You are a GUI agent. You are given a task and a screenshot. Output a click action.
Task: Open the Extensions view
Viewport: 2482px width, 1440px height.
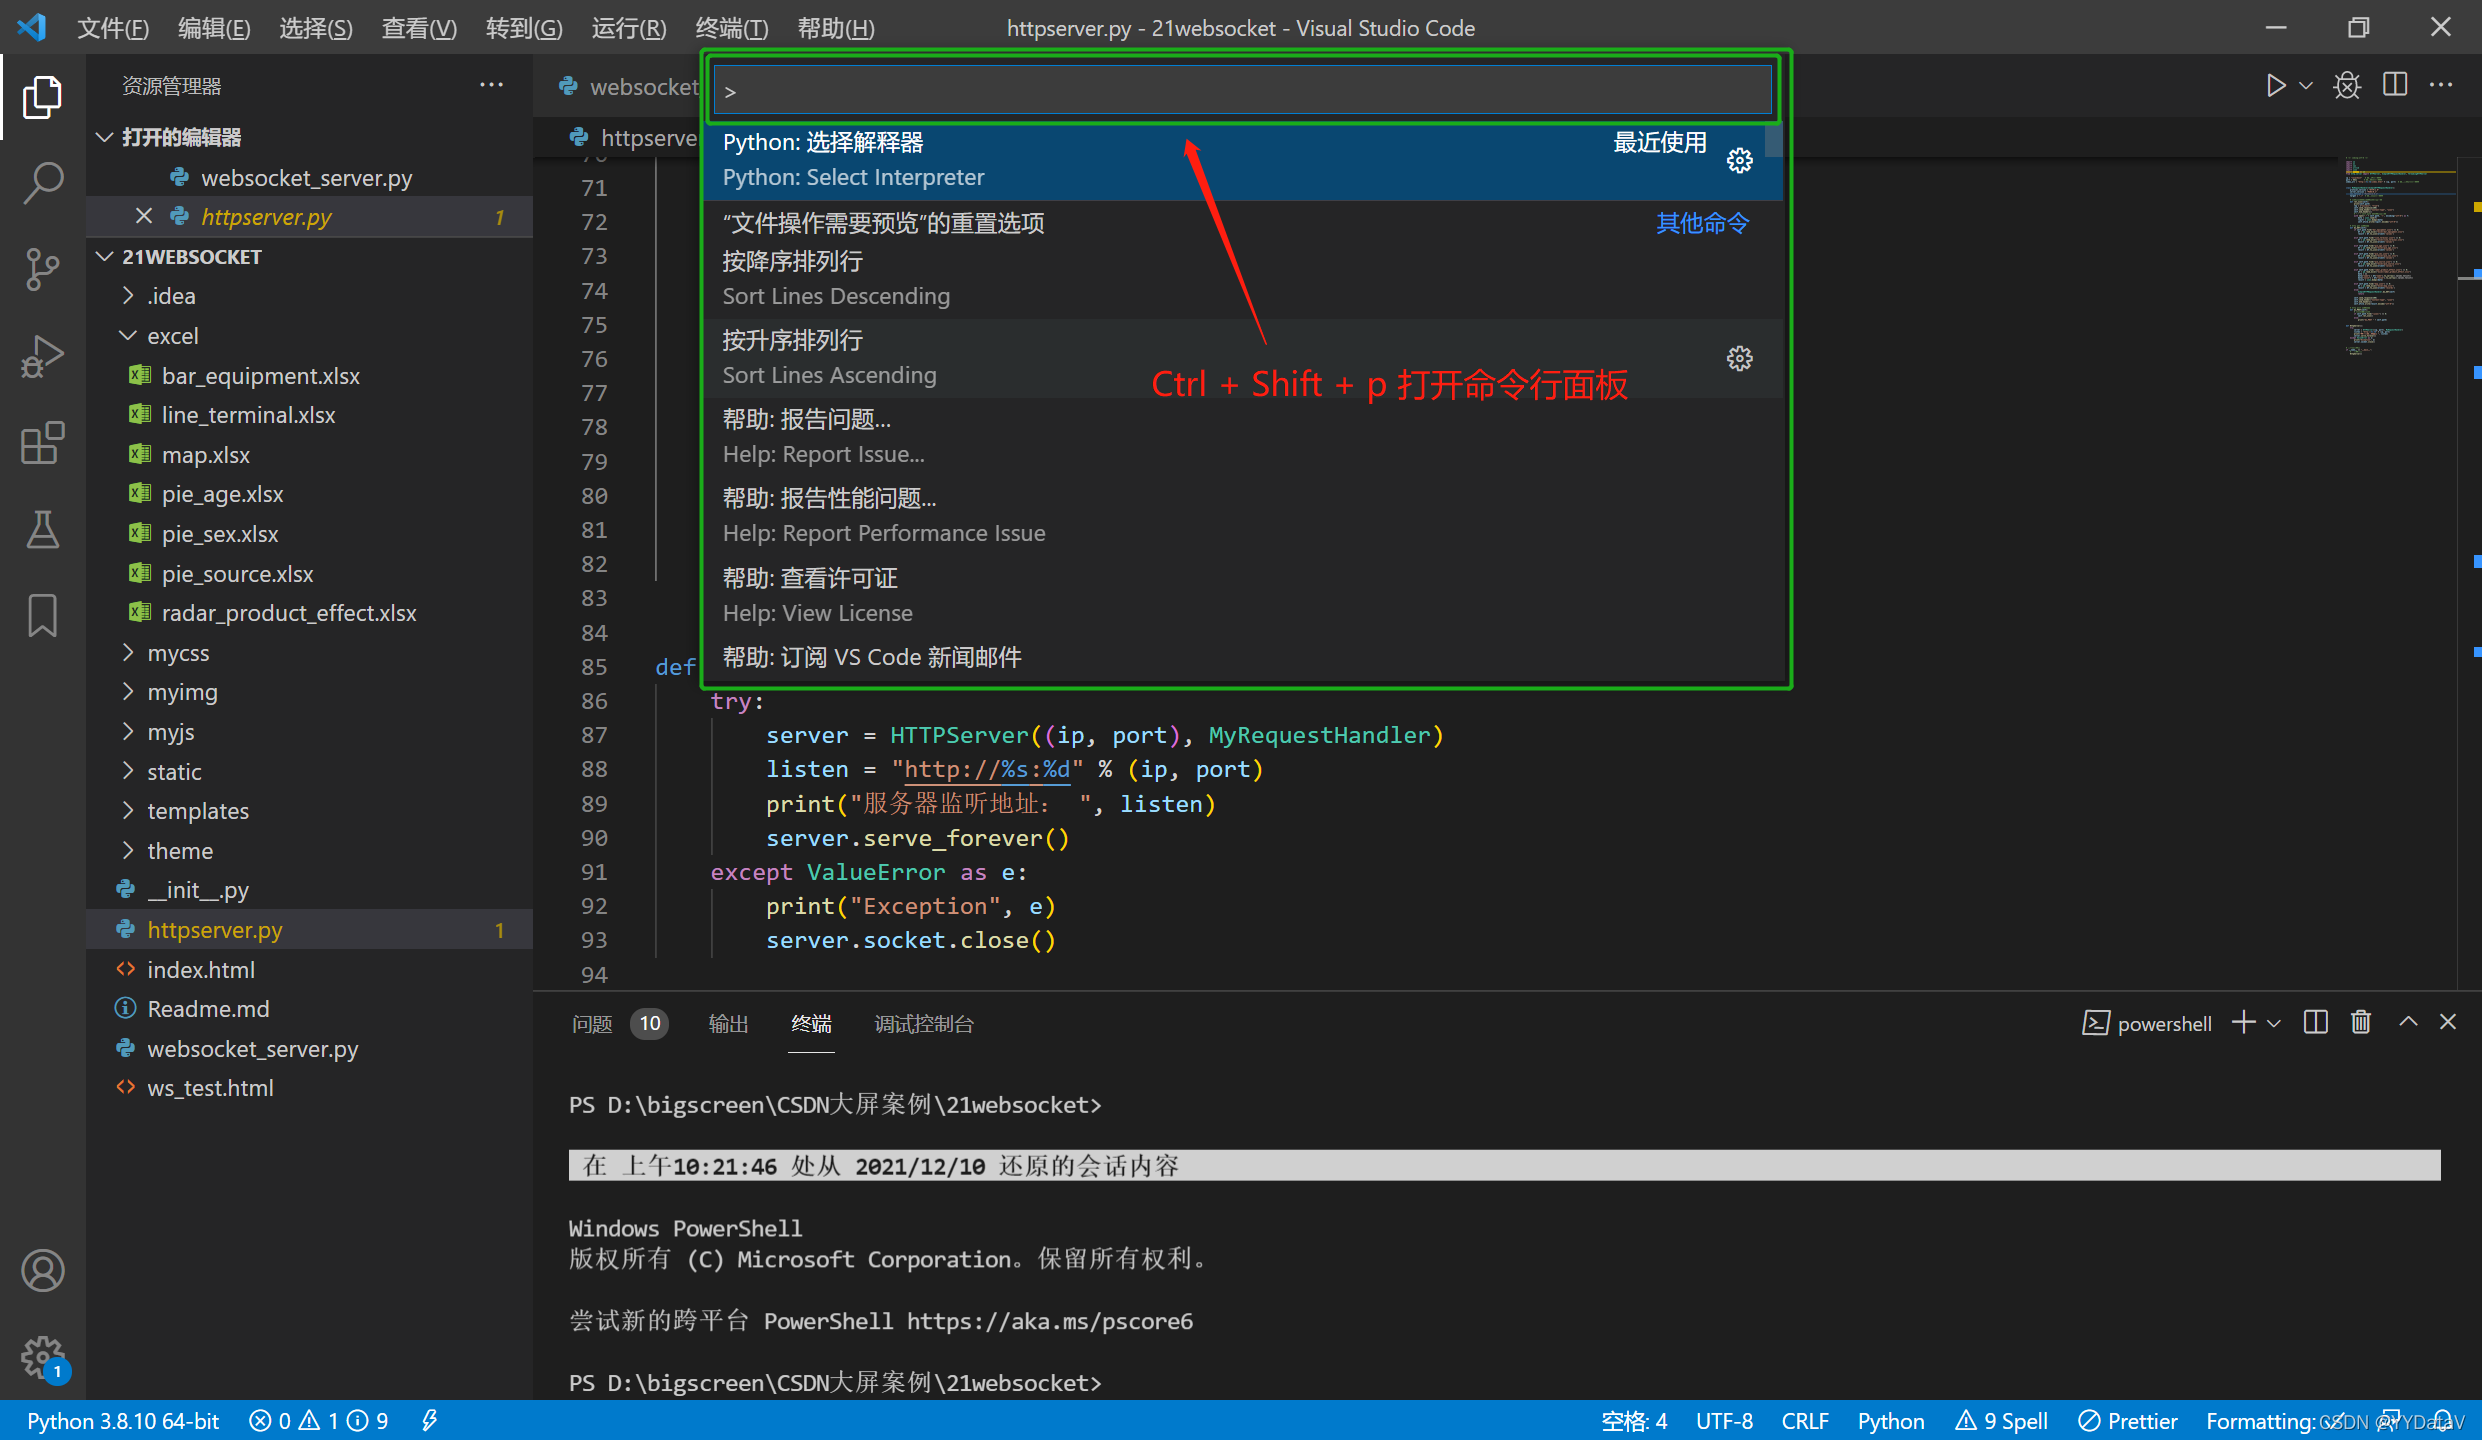[x=42, y=443]
